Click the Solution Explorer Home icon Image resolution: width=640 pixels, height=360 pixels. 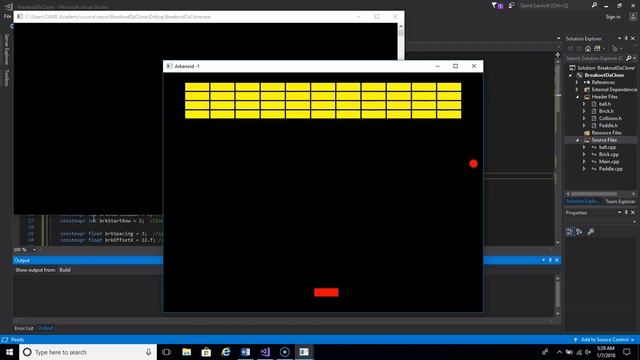[588, 49]
